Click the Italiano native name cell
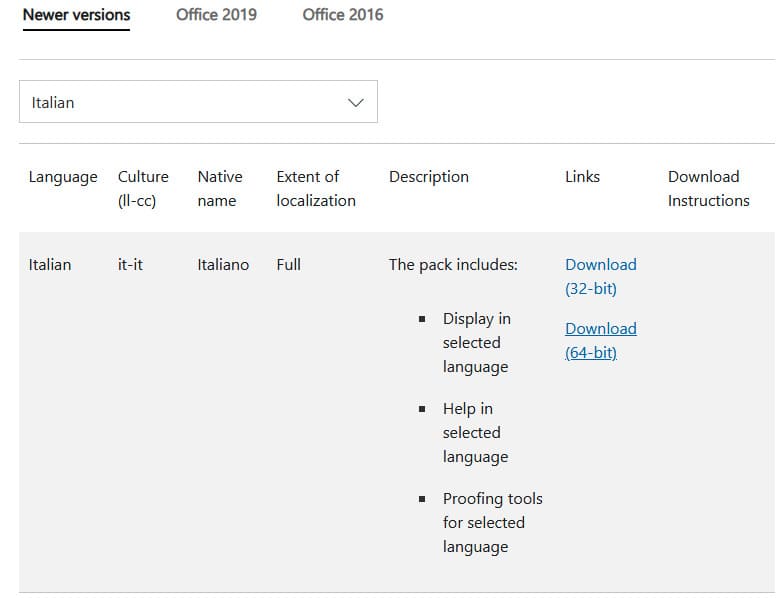Screen dimensions: 784x598 (223, 265)
